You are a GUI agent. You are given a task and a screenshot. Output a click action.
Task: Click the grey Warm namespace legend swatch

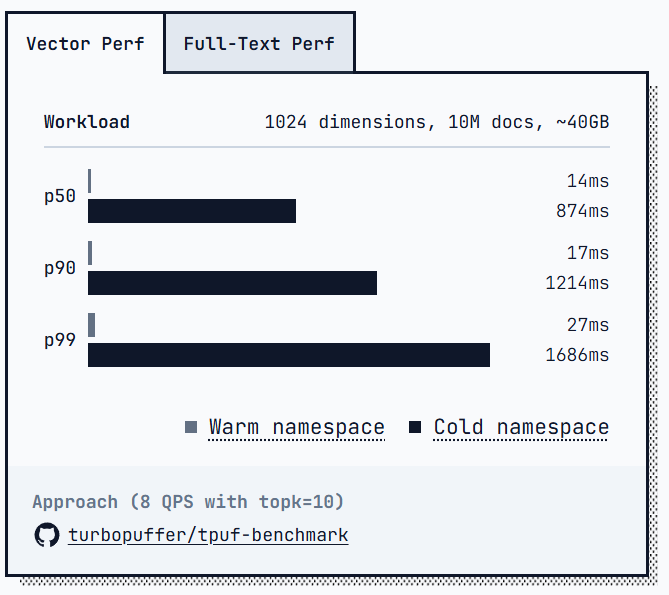(191, 427)
